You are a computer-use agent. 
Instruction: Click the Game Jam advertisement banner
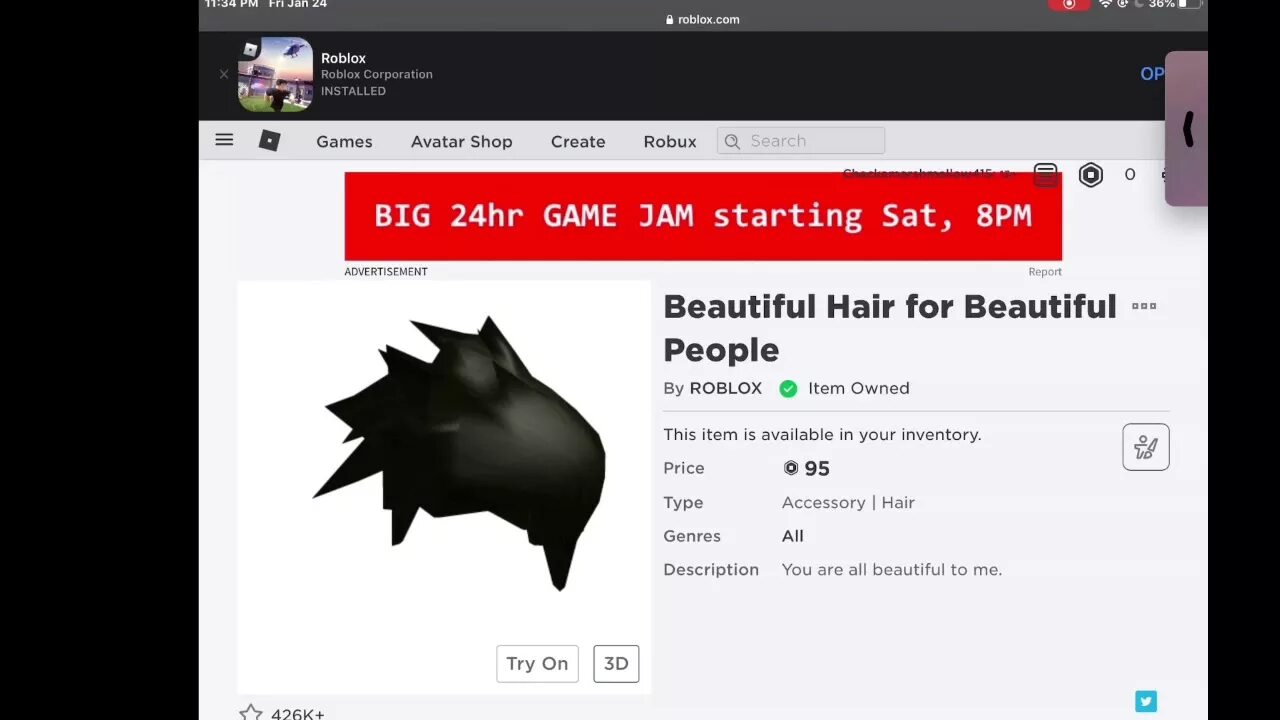coord(703,216)
